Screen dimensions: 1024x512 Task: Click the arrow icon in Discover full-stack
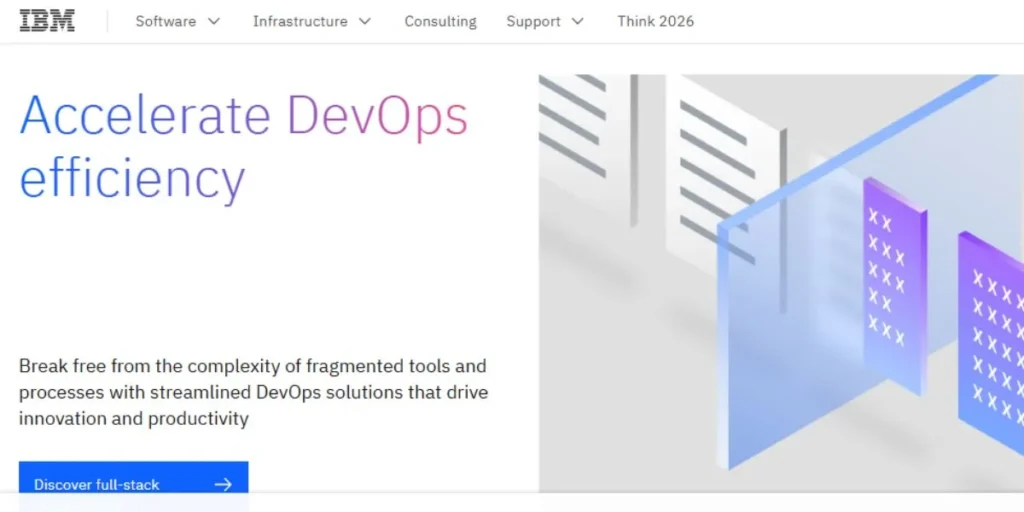click(223, 484)
